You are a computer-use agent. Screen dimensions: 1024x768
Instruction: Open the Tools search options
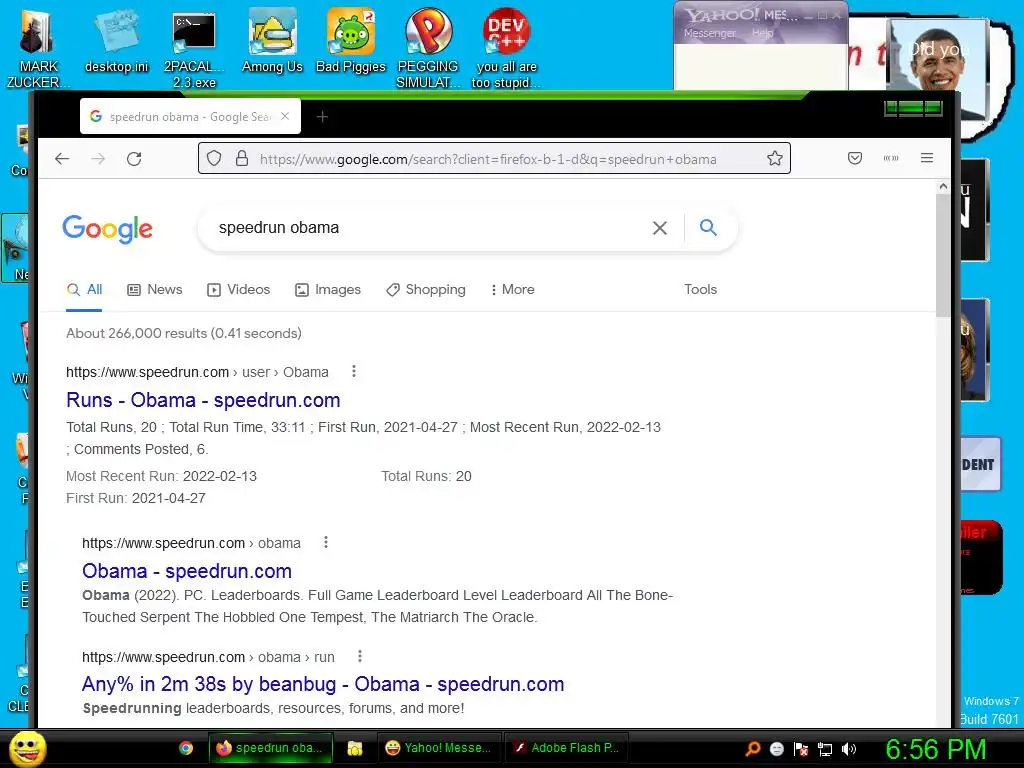700,289
